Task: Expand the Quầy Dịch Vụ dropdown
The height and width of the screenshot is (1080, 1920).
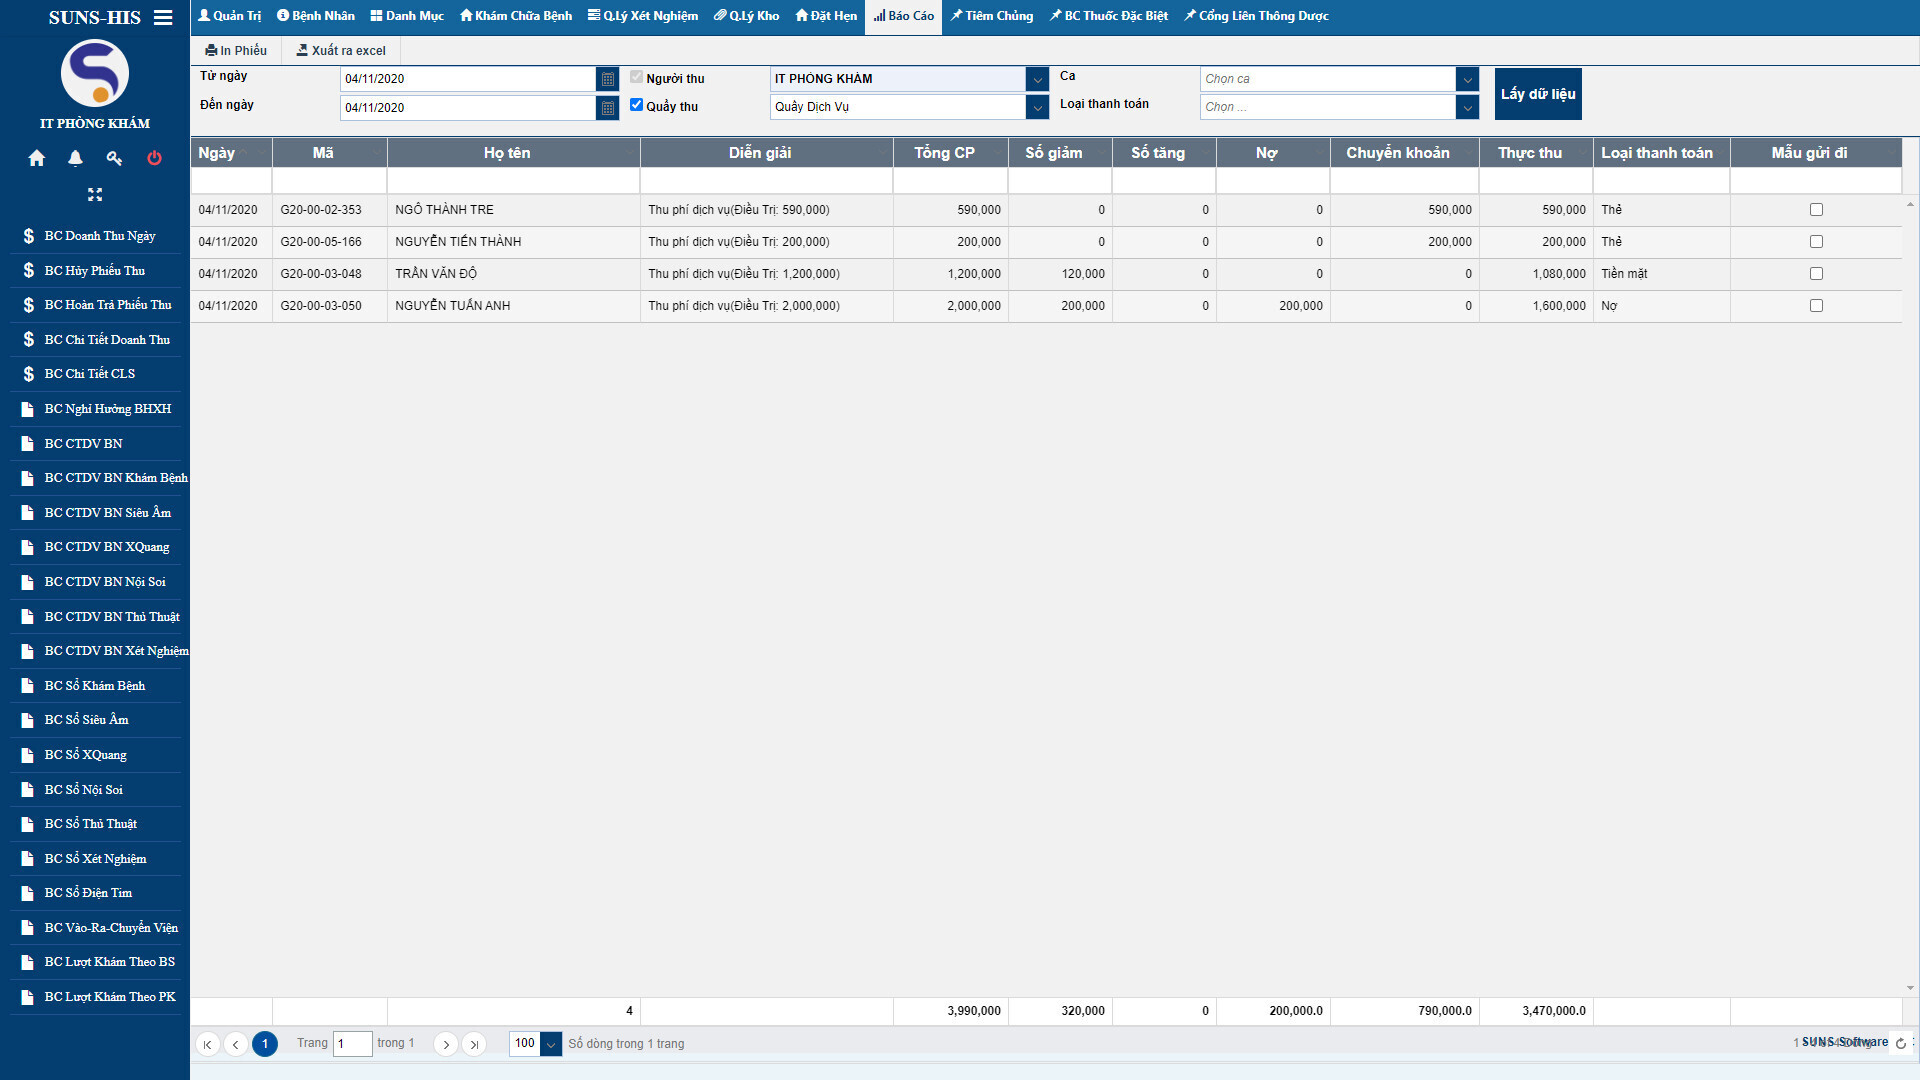Action: point(1037,107)
